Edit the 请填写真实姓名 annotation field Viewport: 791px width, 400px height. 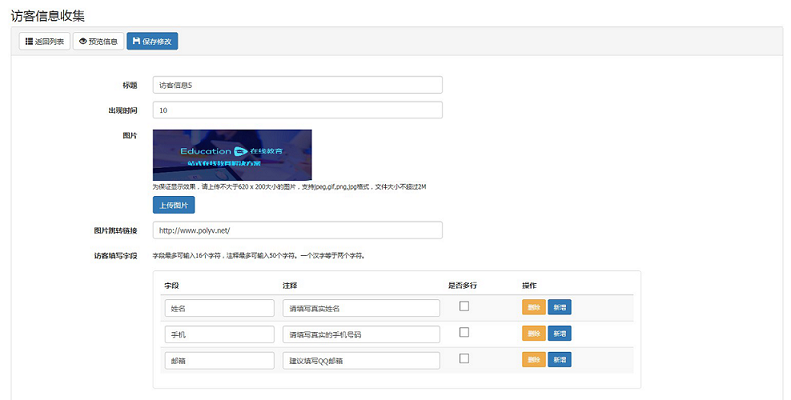(x=361, y=308)
